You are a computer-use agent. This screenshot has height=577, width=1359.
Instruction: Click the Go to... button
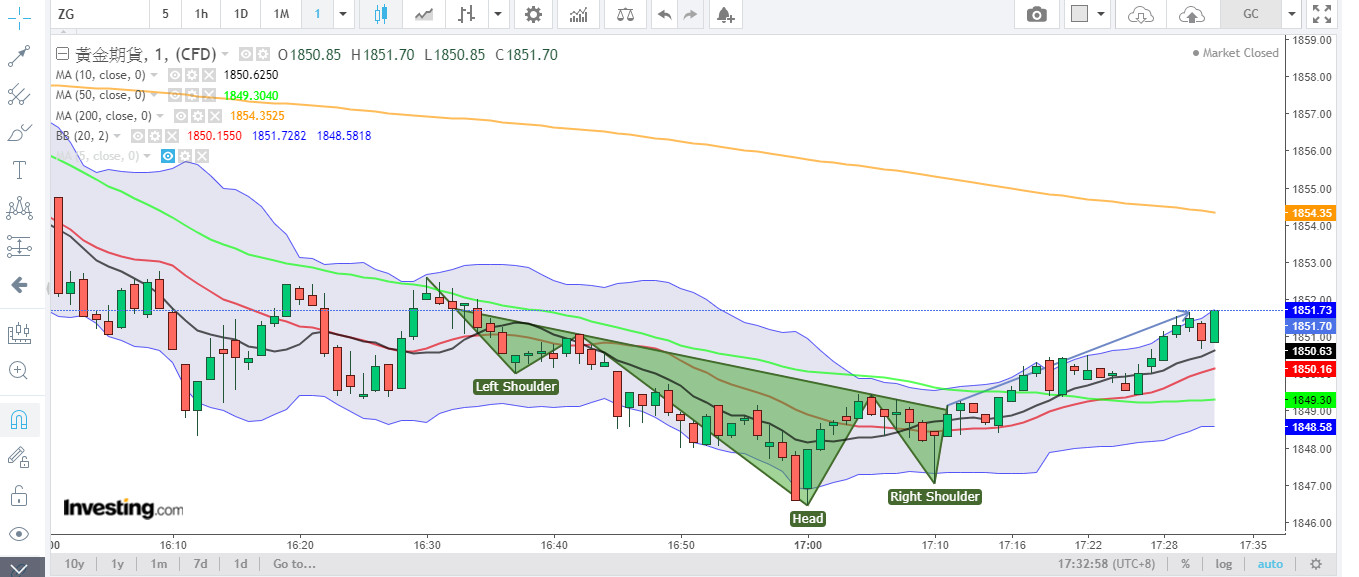click(294, 564)
